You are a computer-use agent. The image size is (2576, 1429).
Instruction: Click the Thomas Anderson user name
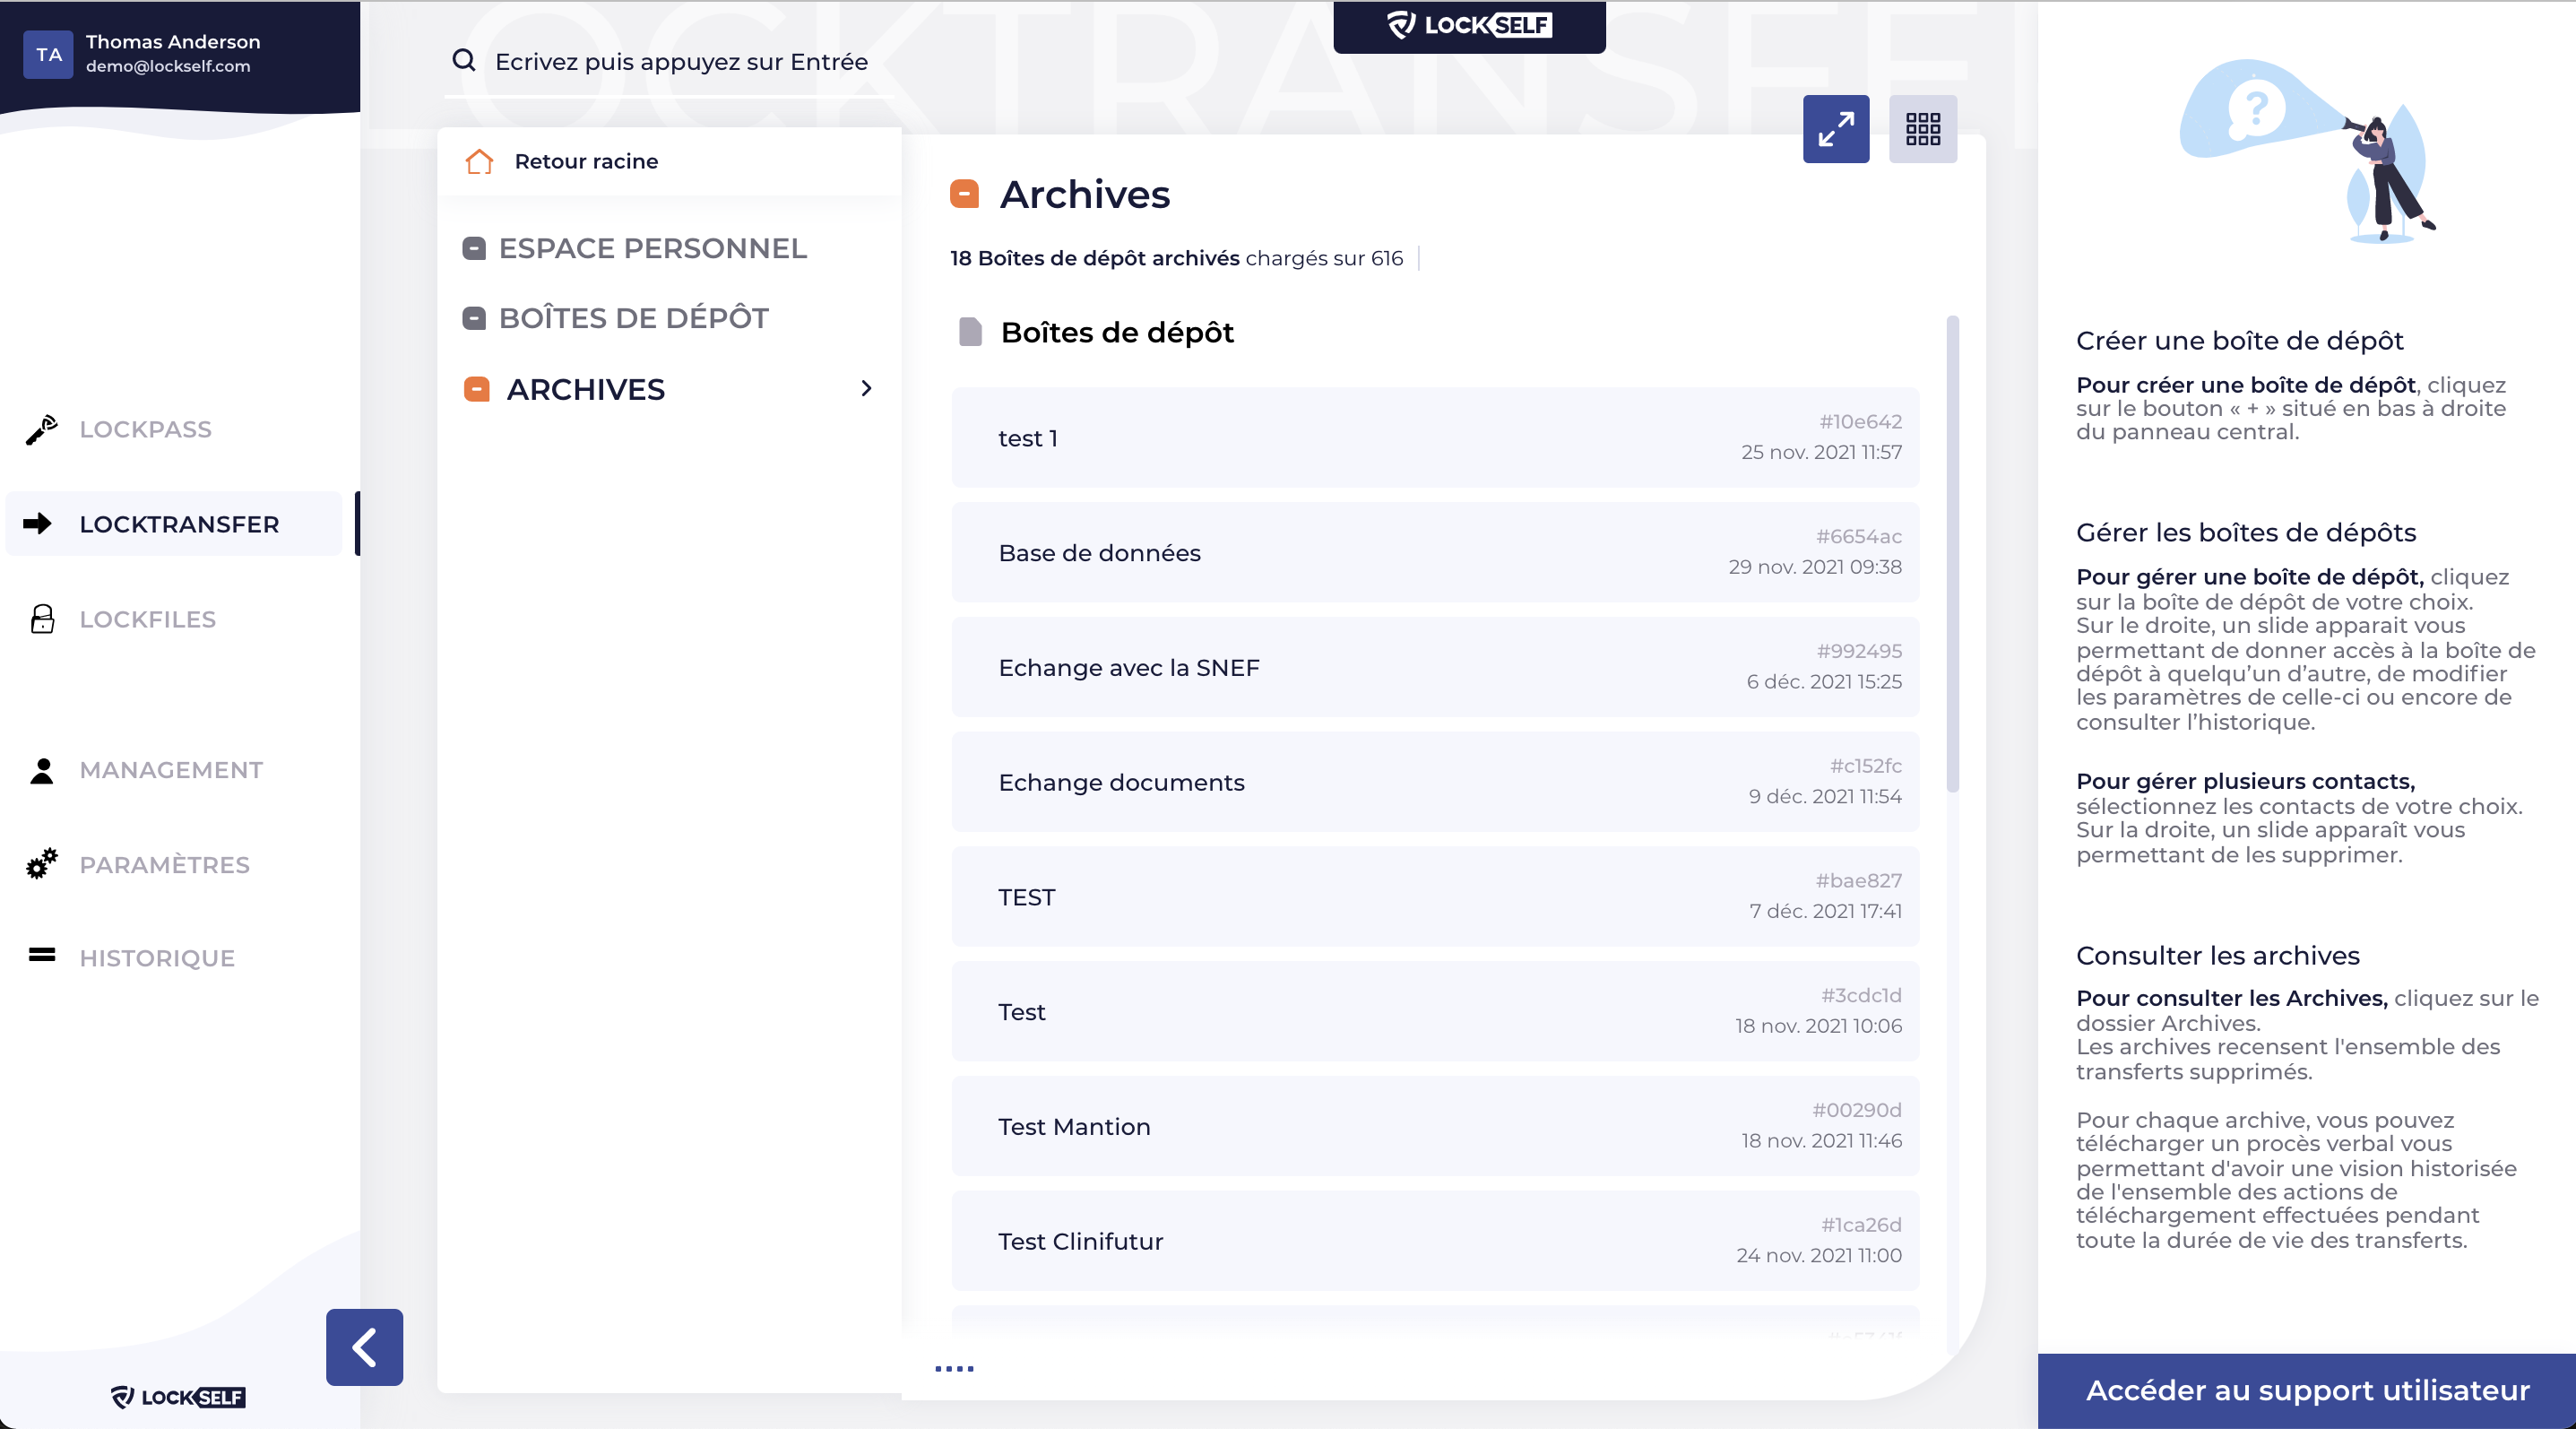point(173,42)
